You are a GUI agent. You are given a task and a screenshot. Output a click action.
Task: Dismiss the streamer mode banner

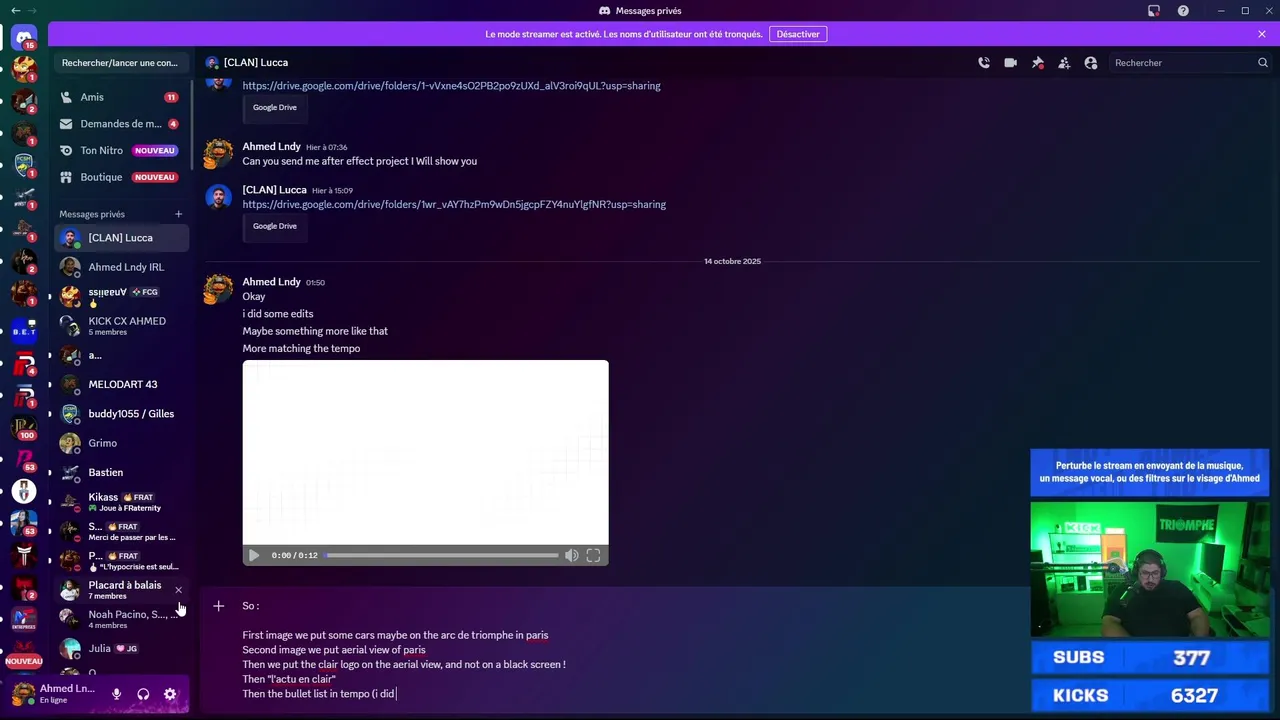(1262, 34)
